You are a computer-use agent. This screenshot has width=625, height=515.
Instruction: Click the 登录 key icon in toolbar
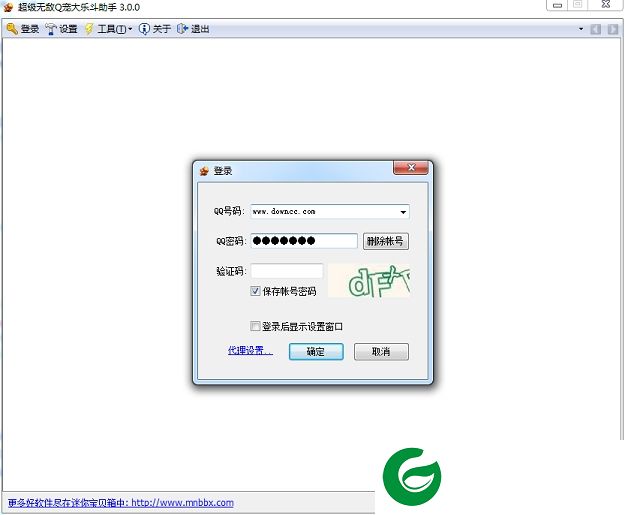point(12,29)
